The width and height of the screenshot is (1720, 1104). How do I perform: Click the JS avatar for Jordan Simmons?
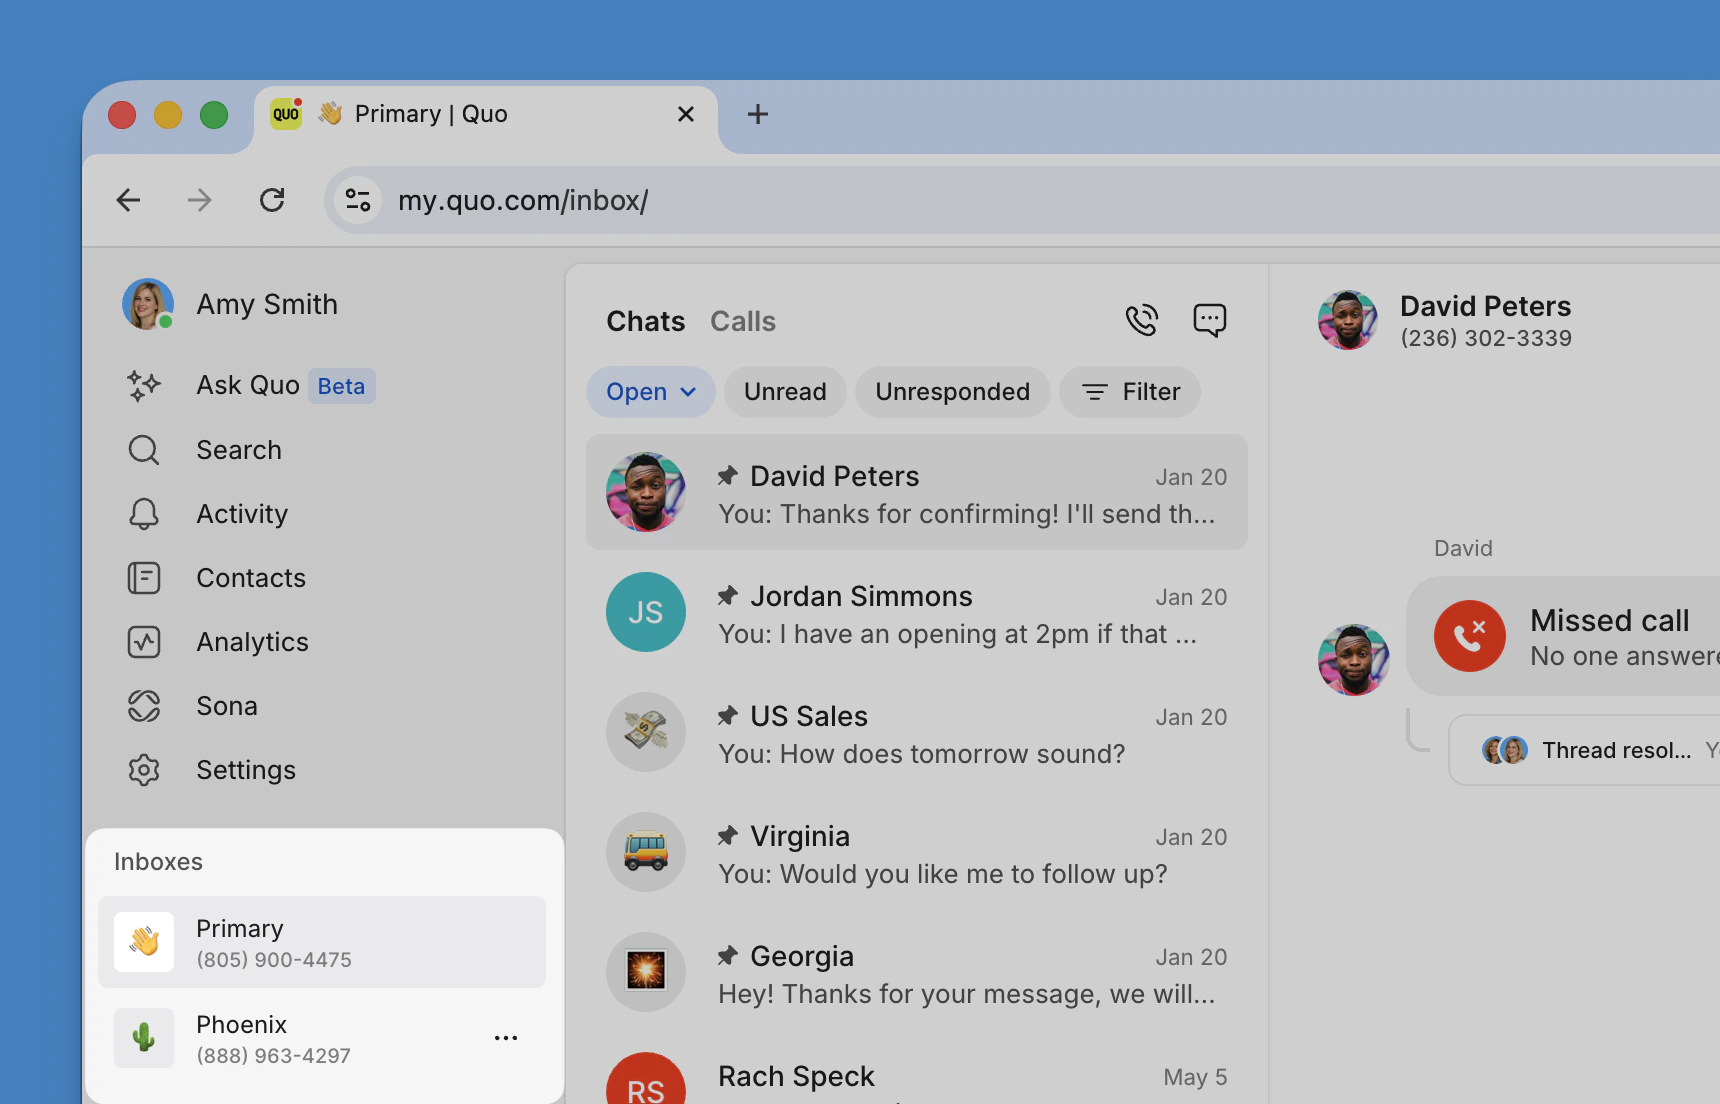(646, 612)
